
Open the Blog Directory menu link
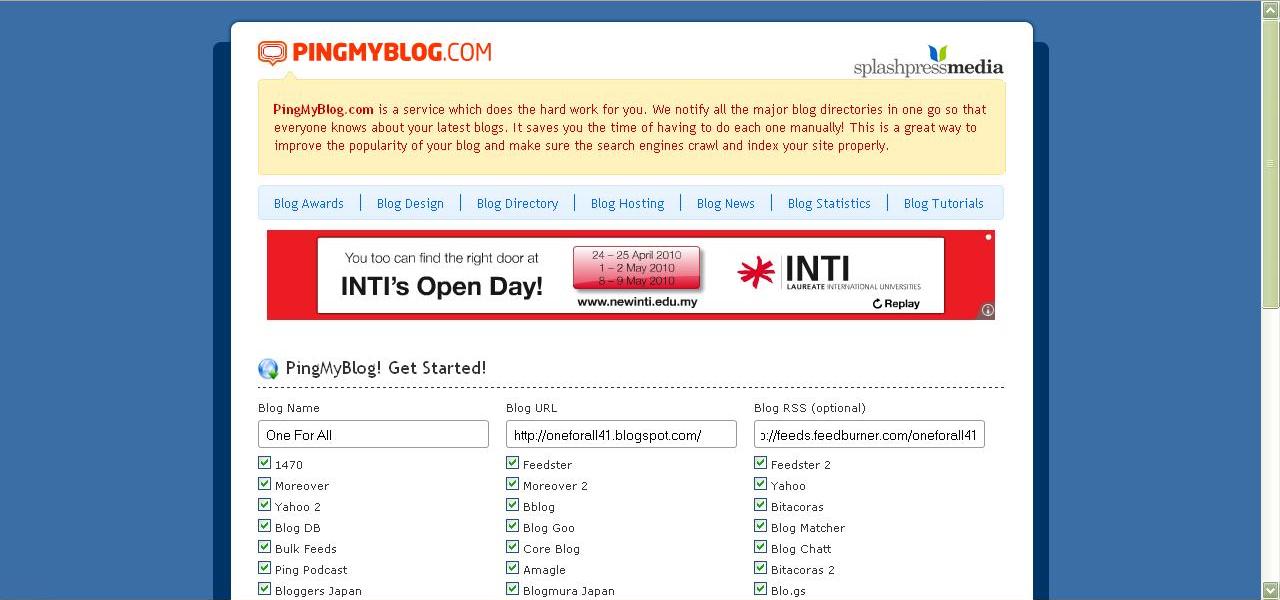[517, 203]
